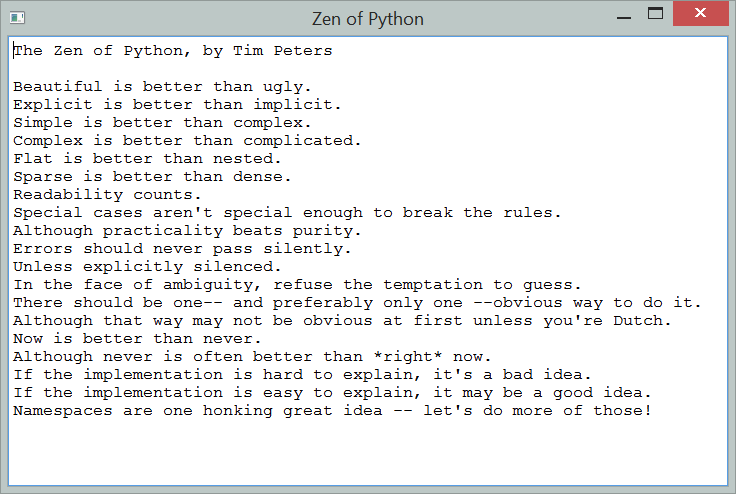
Task: Click the 'Explicit is better than implicit' line
Action: pyautogui.click(x=177, y=105)
